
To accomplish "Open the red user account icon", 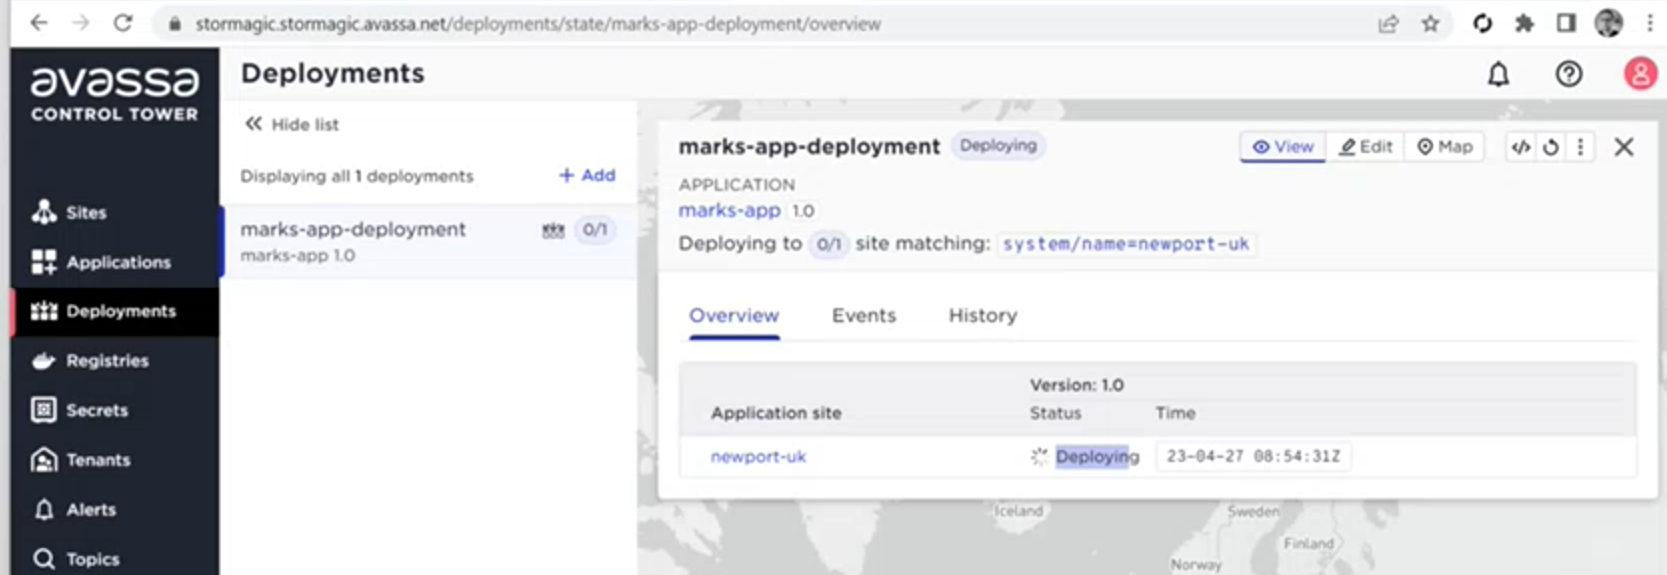I will [1640, 74].
